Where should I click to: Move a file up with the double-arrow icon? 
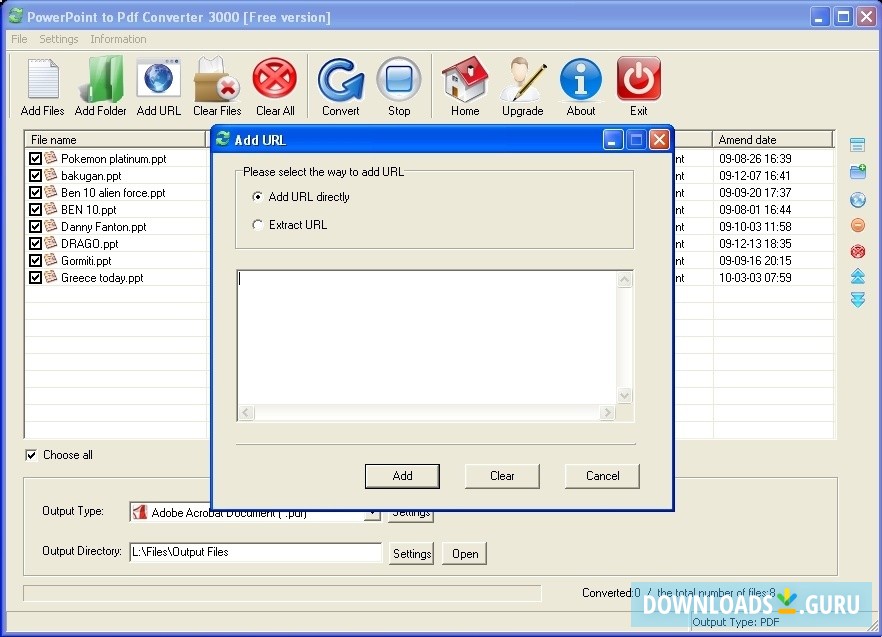[x=857, y=278]
